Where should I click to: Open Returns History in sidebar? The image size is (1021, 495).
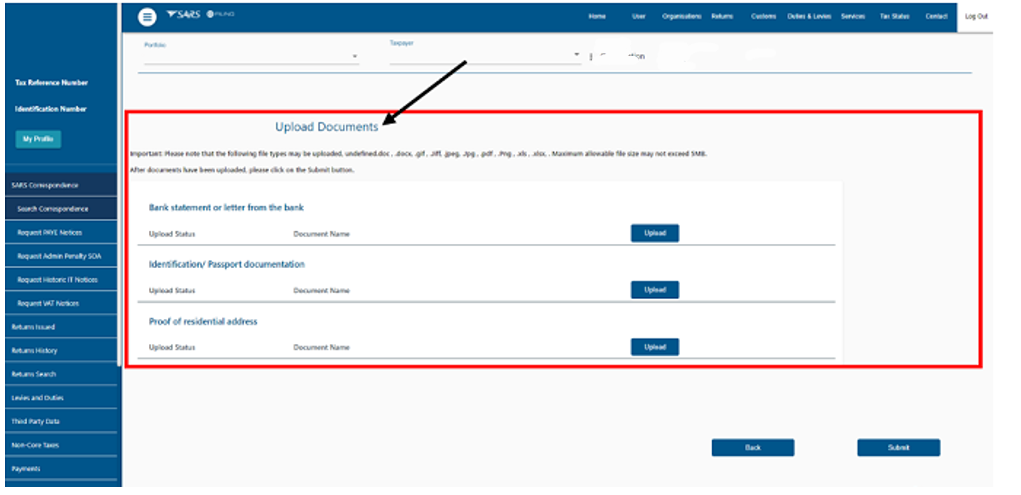click(35, 351)
